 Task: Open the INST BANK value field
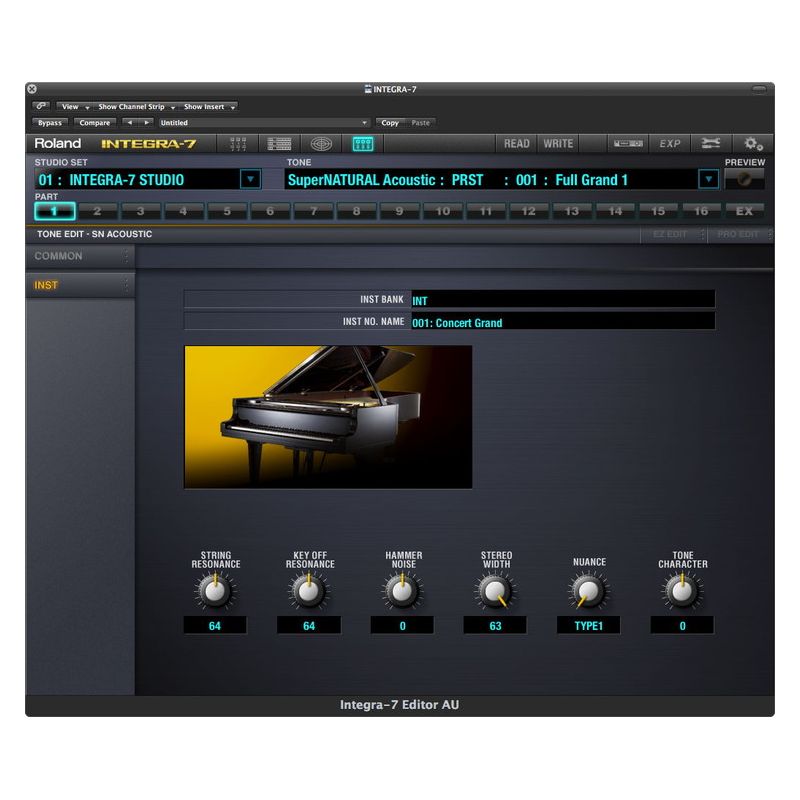click(x=563, y=300)
